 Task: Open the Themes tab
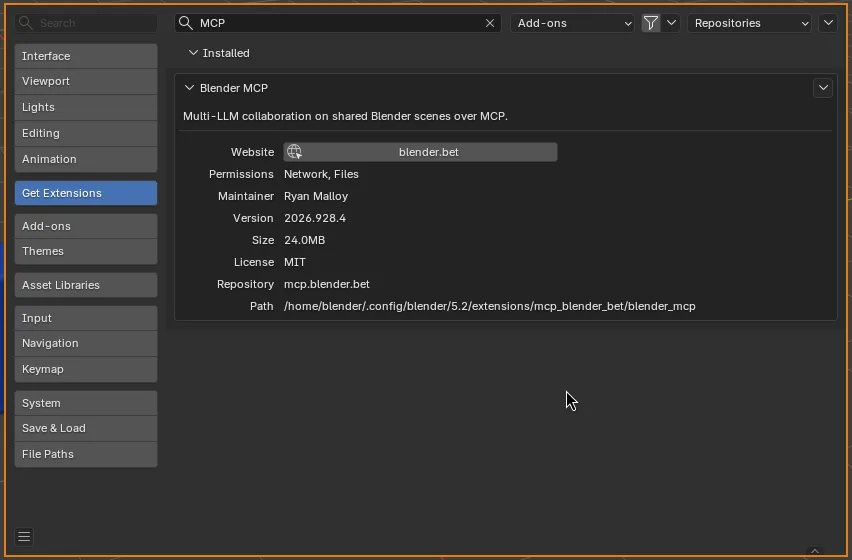86,251
